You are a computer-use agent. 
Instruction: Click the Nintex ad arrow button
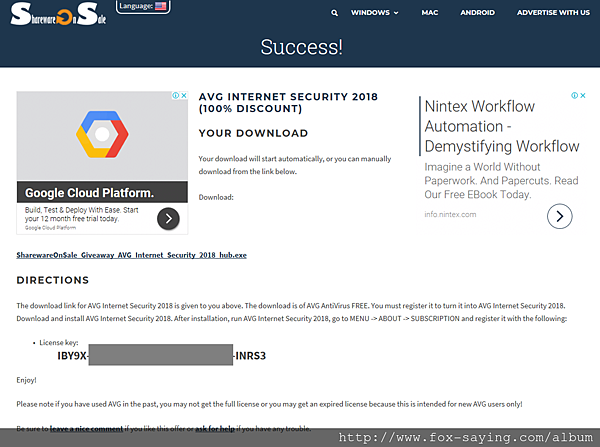pyautogui.click(x=559, y=216)
